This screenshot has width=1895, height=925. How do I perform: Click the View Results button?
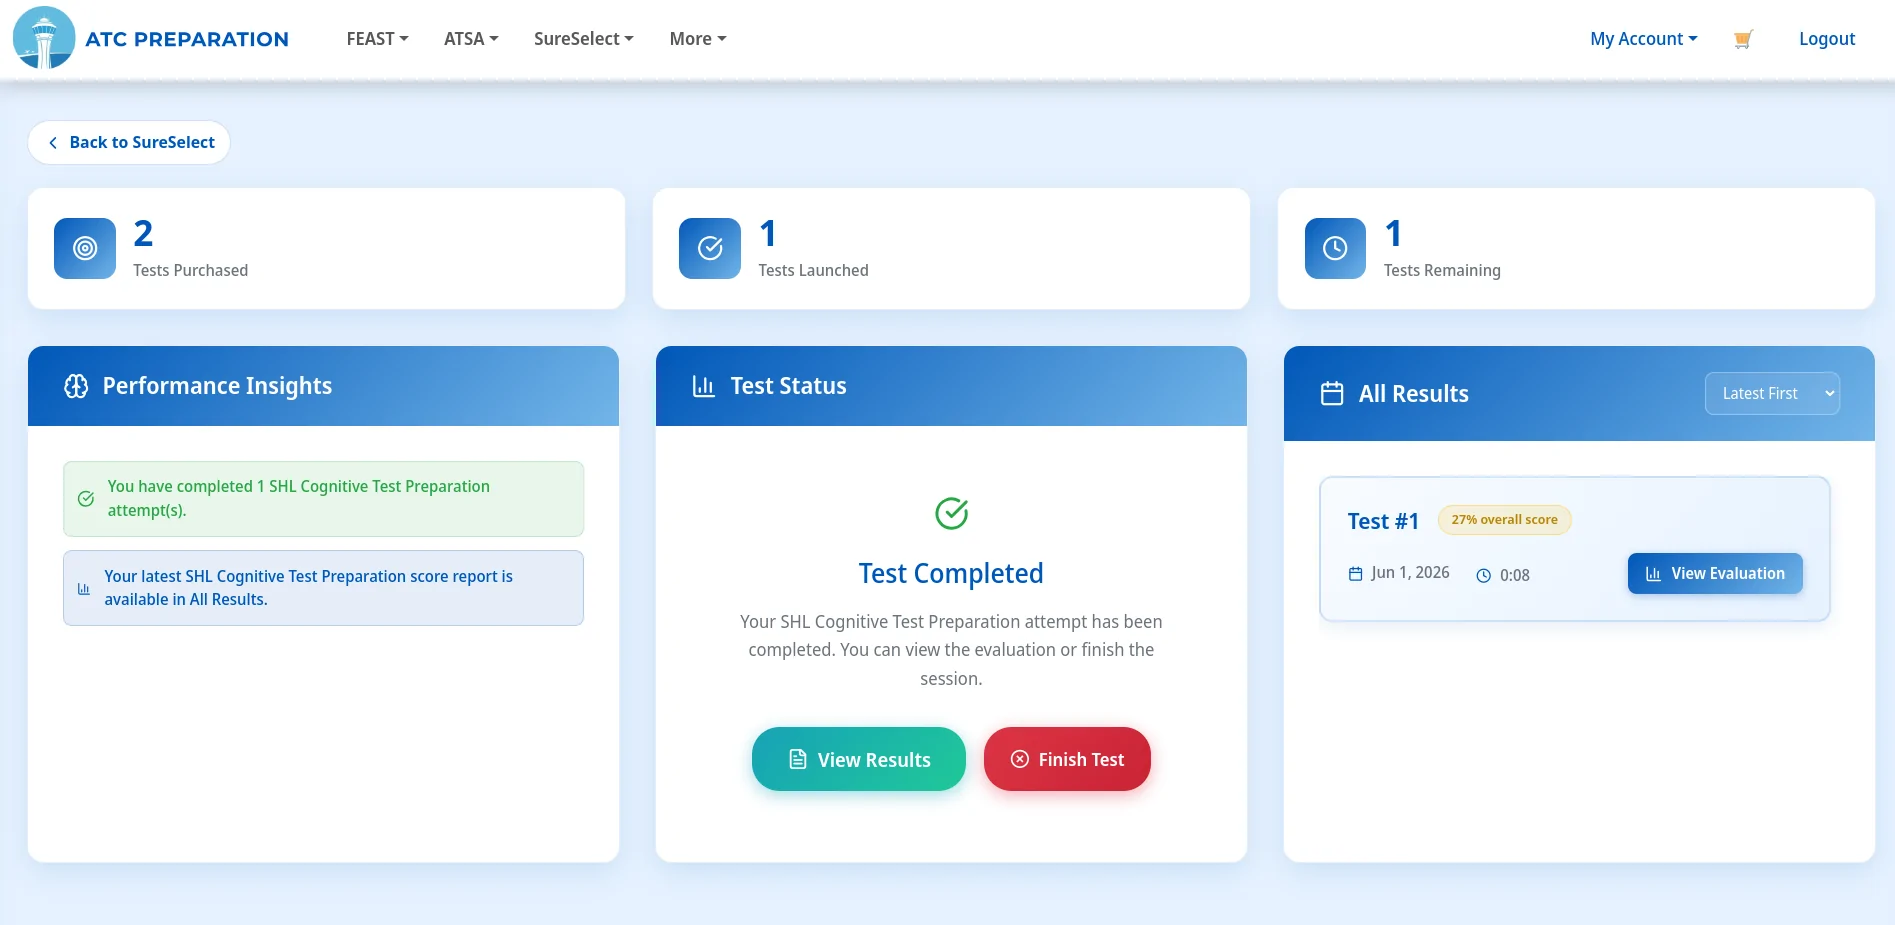[x=859, y=759]
